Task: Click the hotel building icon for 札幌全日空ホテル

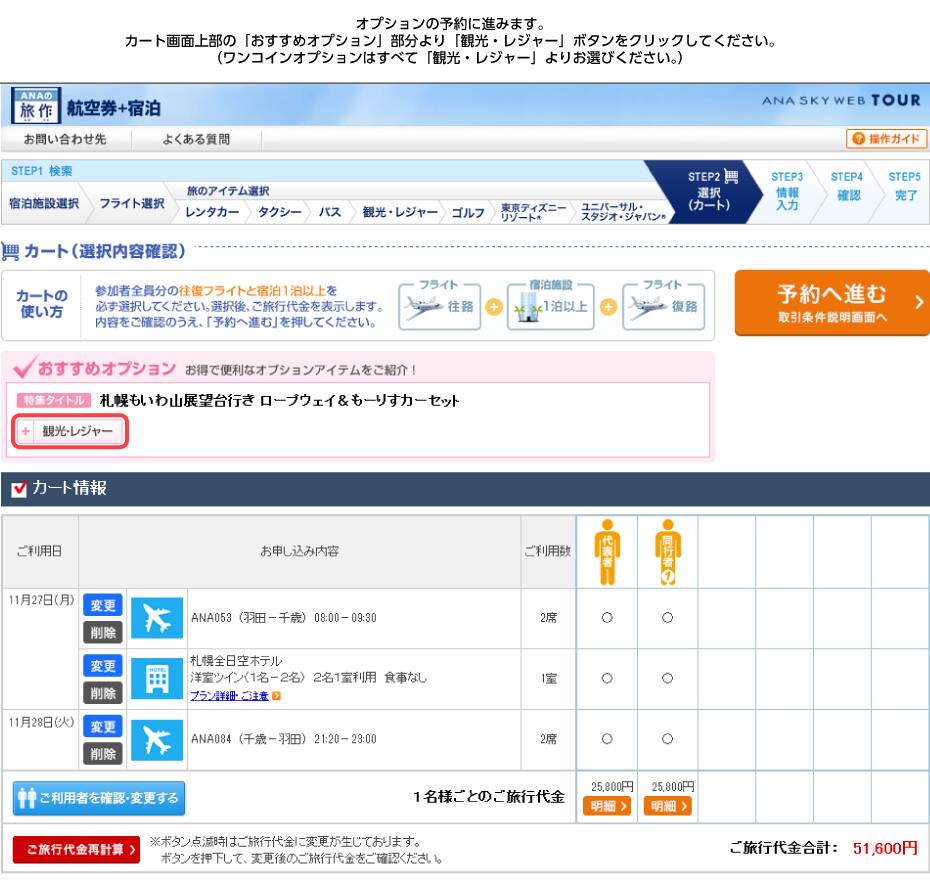Action: click(157, 679)
